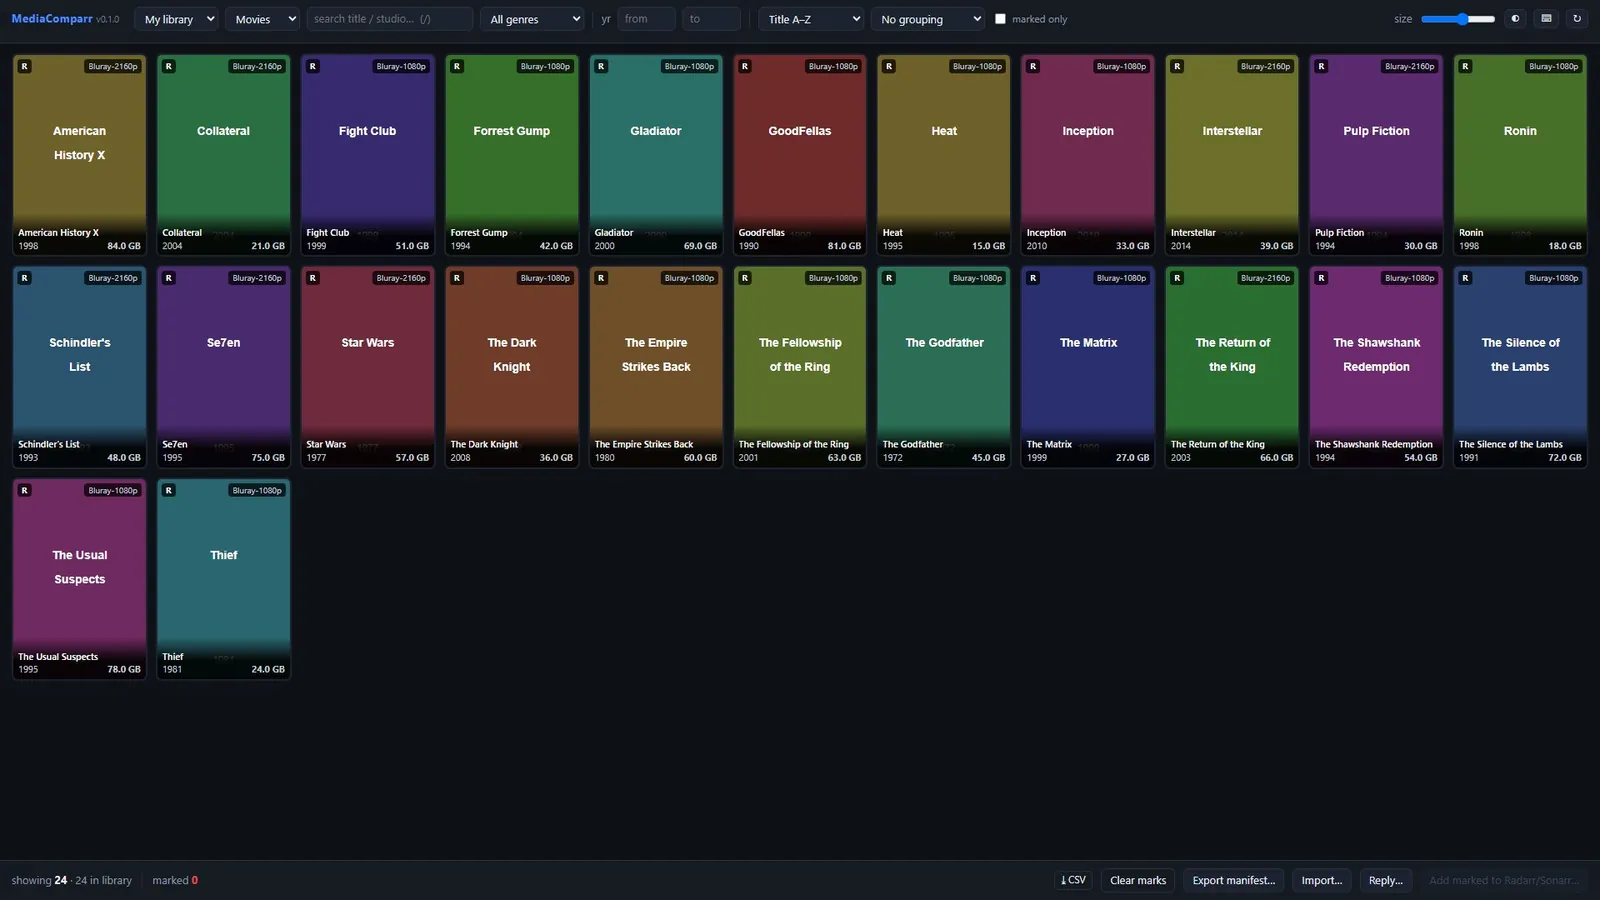The width and height of the screenshot is (1600, 900).
Task: Click the Reply button
Action: click(1385, 880)
